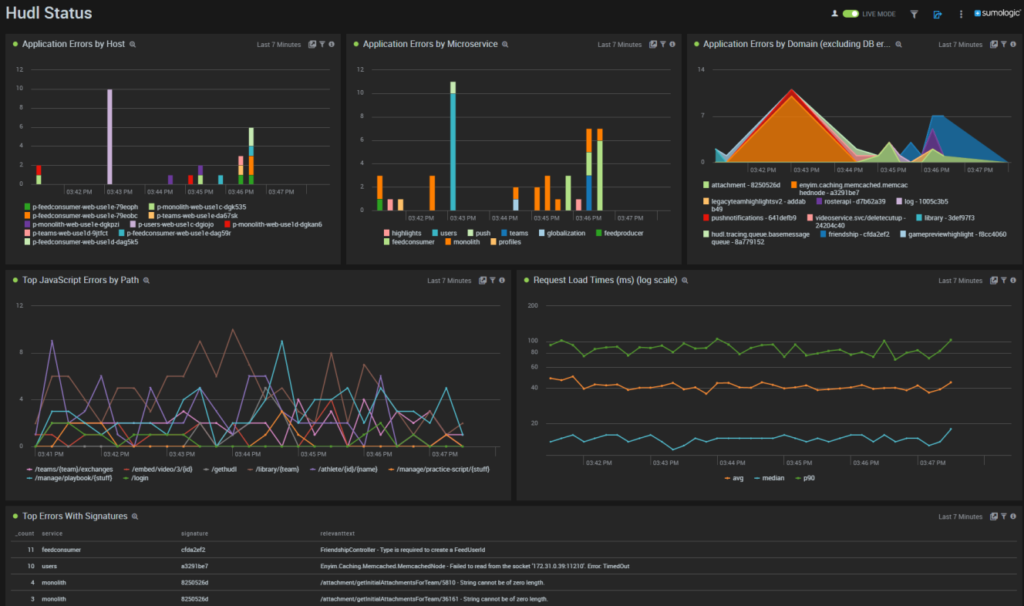Open the Top Errors With Signatures title
Viewport: 1024px width, 606px height.
coord(74,516)
